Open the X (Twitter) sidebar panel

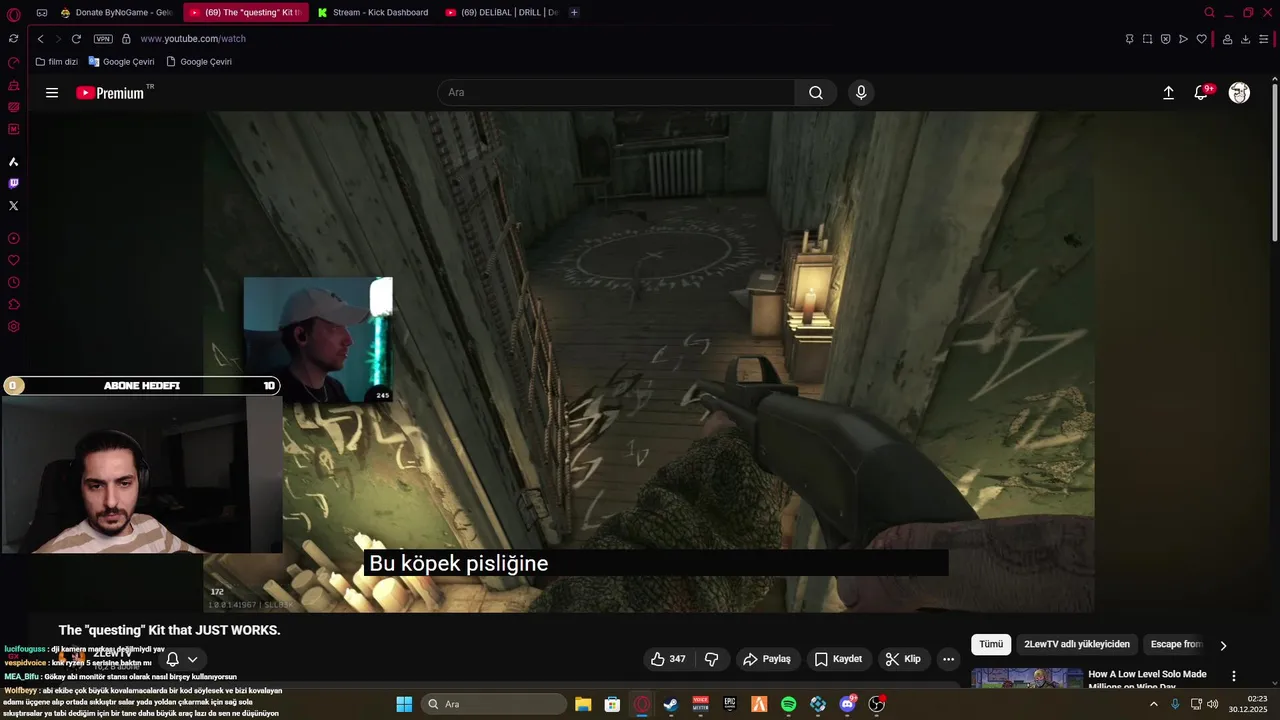point(13,205)
